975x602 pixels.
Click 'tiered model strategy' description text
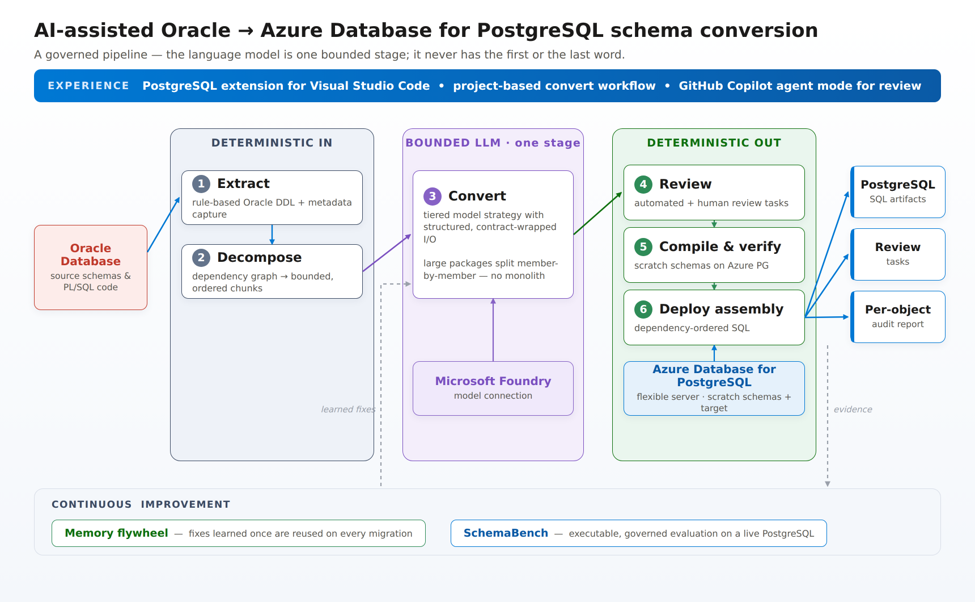tap(490, 227)
